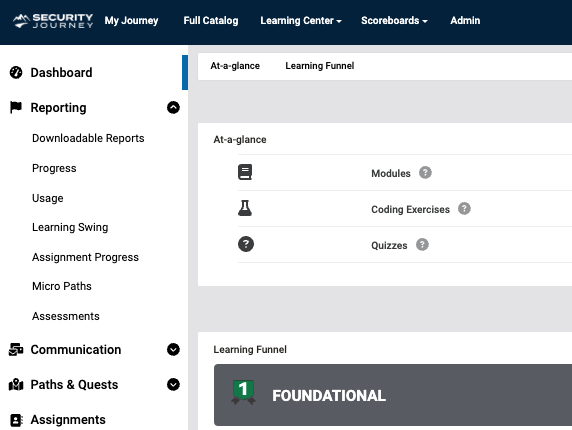Click the Assignments contact book icon
This screenshot has width=572, height=430.
pyautogui.click(x=16, y=420)
